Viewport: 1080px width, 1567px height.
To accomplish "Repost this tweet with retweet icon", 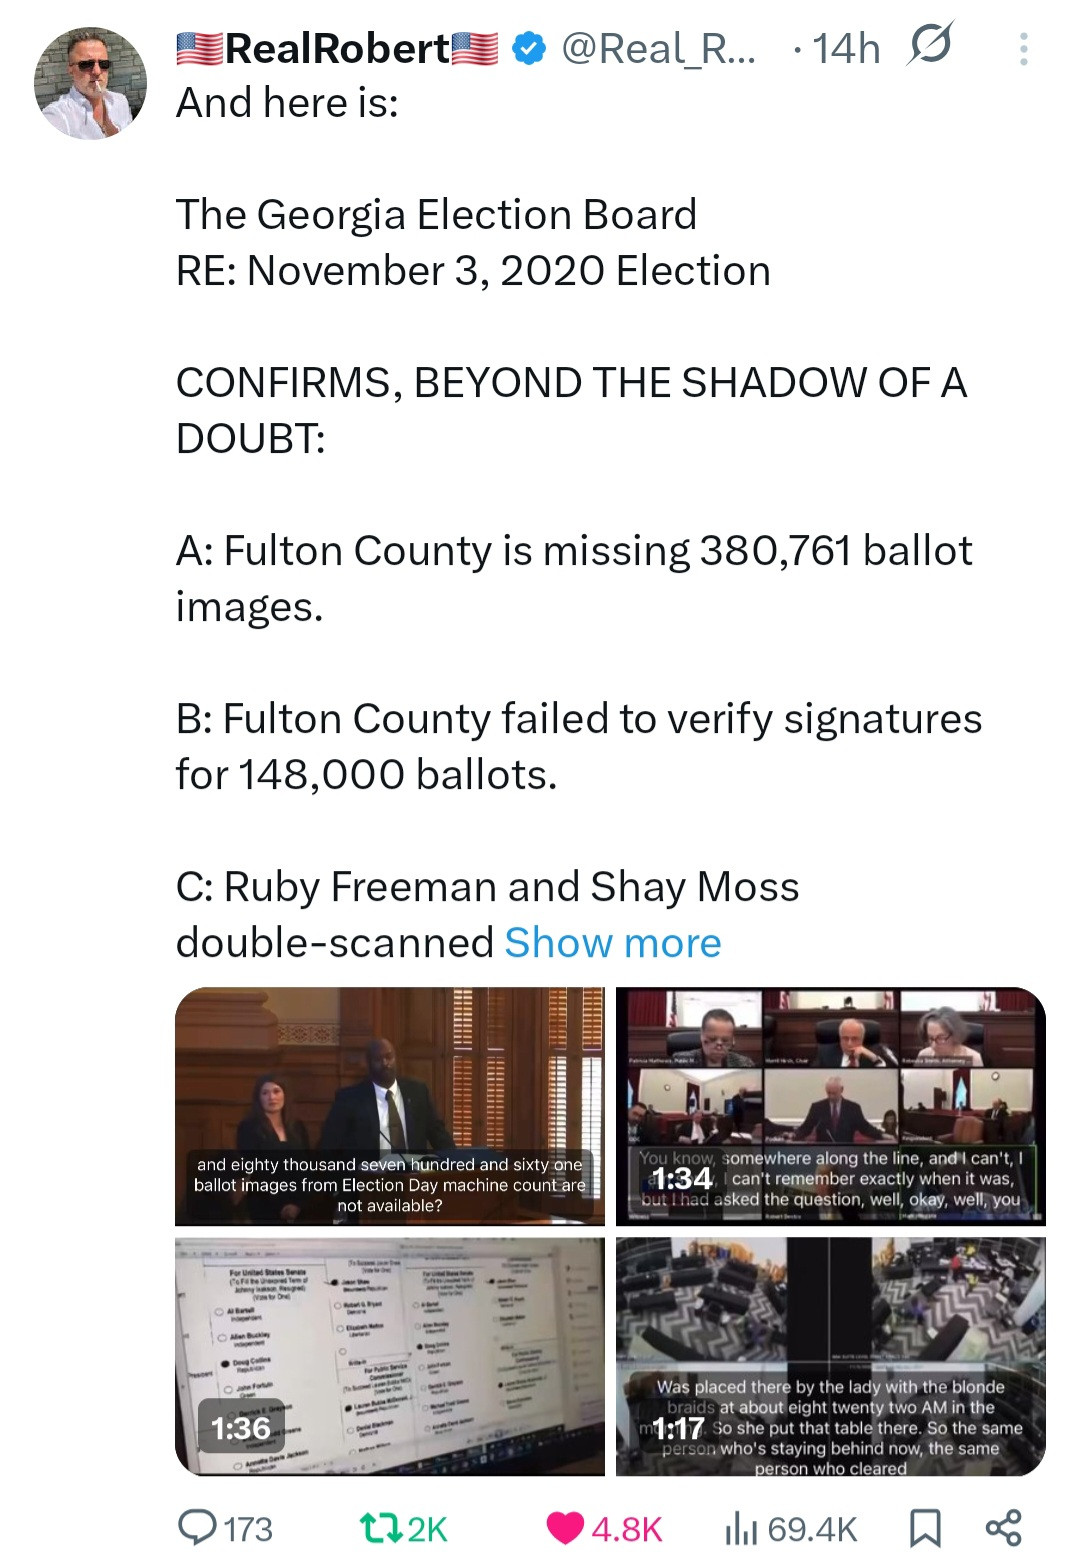I will (378, 1527).
